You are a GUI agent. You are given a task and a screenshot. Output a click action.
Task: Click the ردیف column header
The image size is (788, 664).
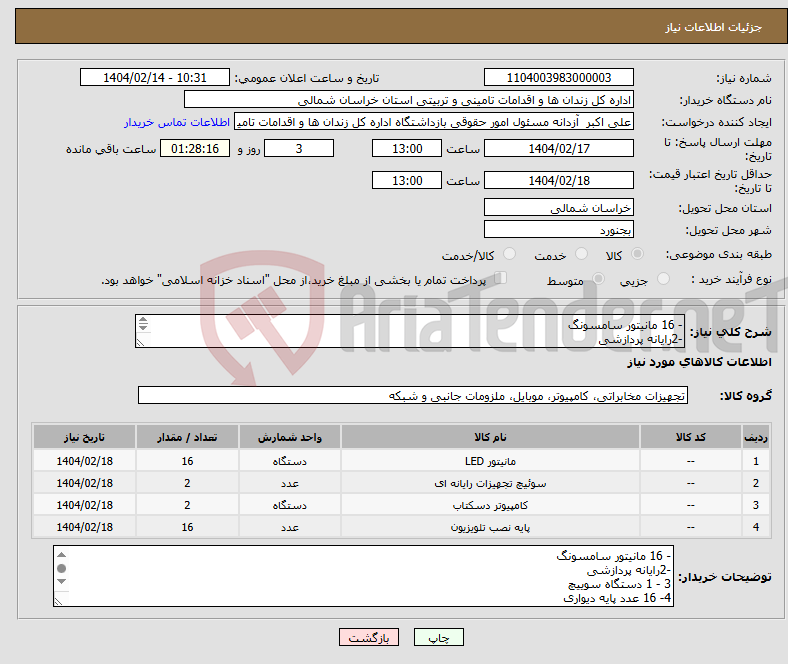(756, 437)
